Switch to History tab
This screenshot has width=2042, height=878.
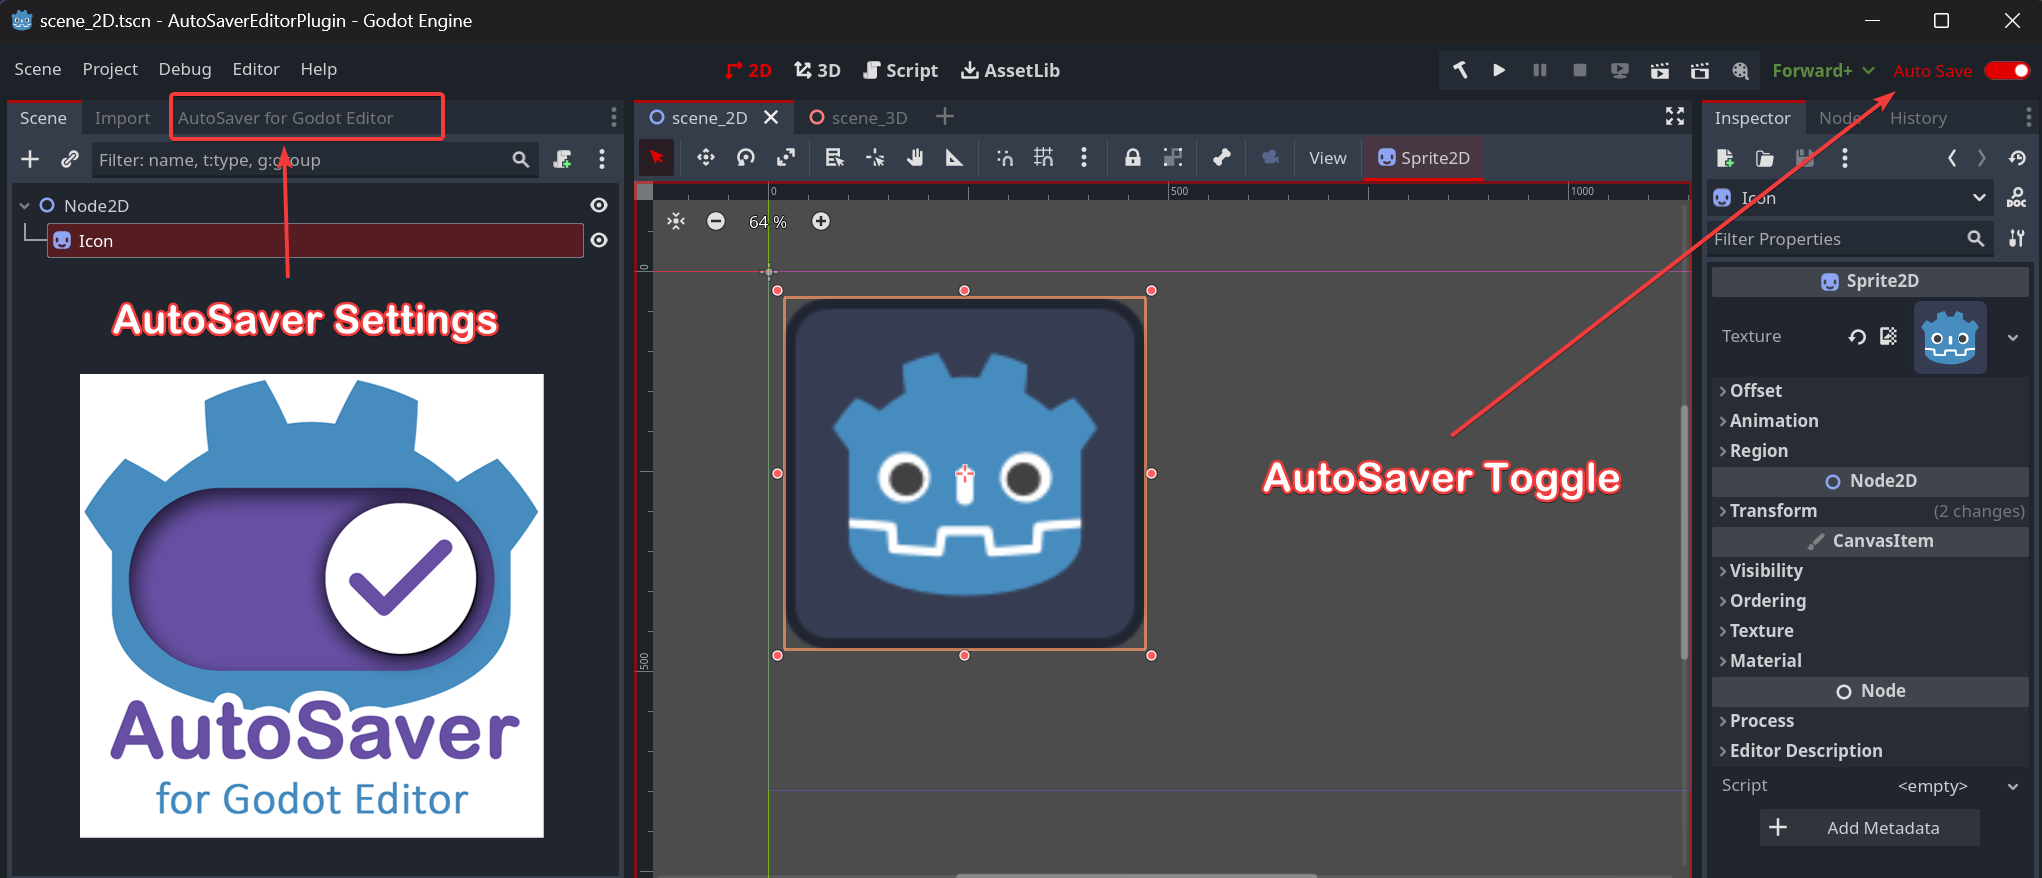tap(1918, 118)
